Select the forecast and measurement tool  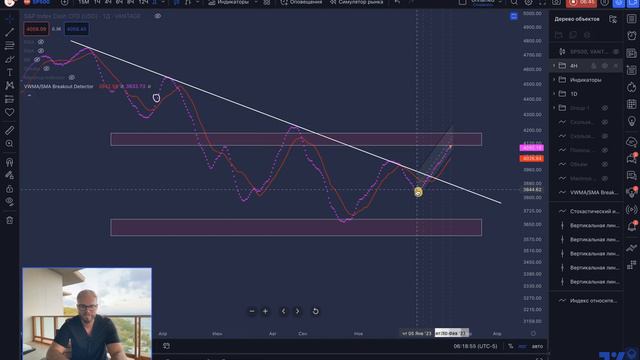9,99
